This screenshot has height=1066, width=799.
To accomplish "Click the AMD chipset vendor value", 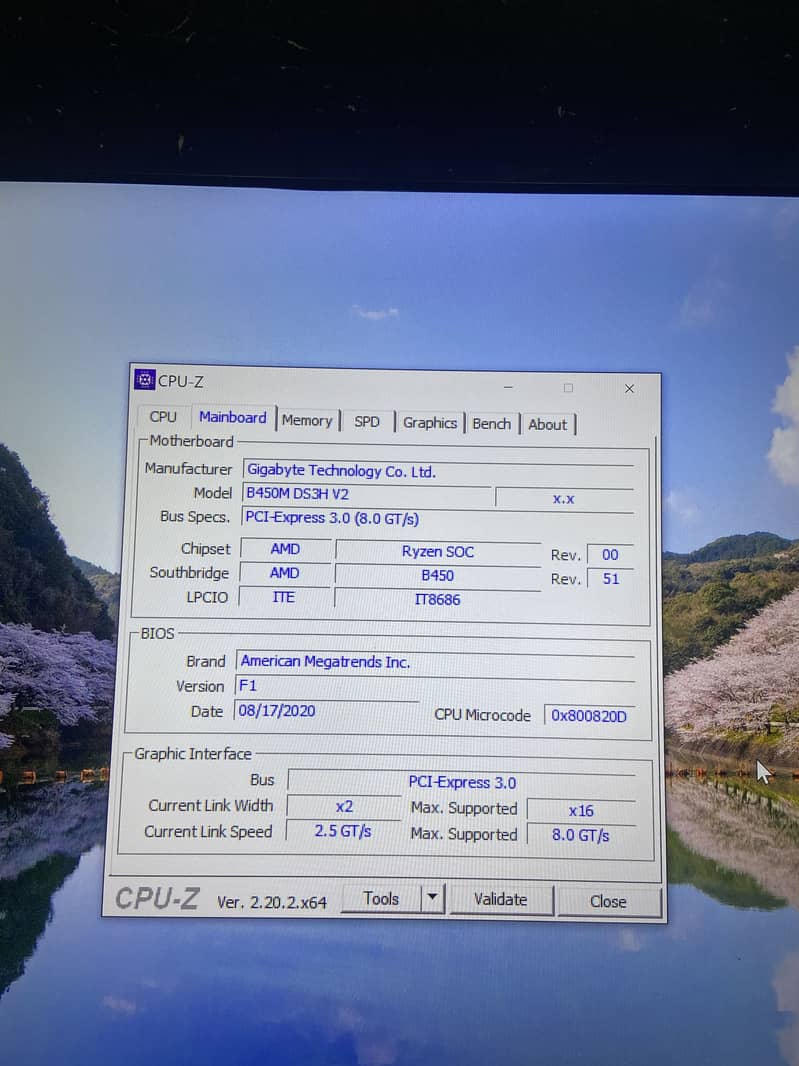I will tap(286, 549).
